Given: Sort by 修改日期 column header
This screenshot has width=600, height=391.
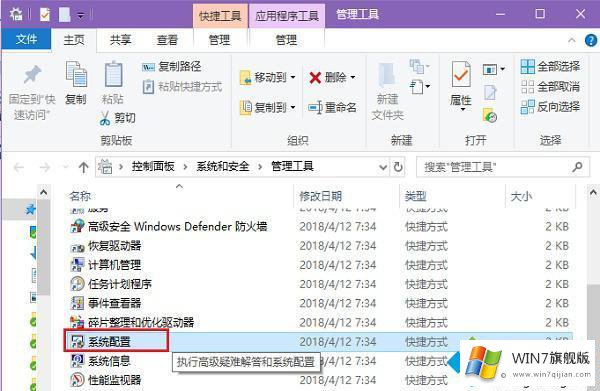Looking at the screenshot, I should point(321,197).
